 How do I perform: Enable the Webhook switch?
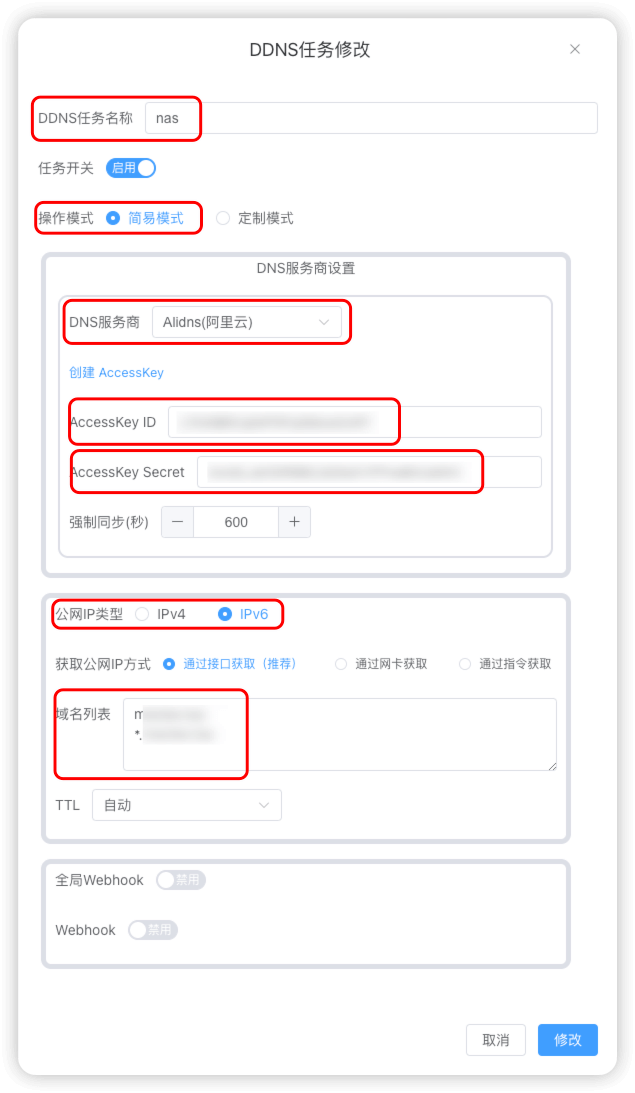coord(153,930)
